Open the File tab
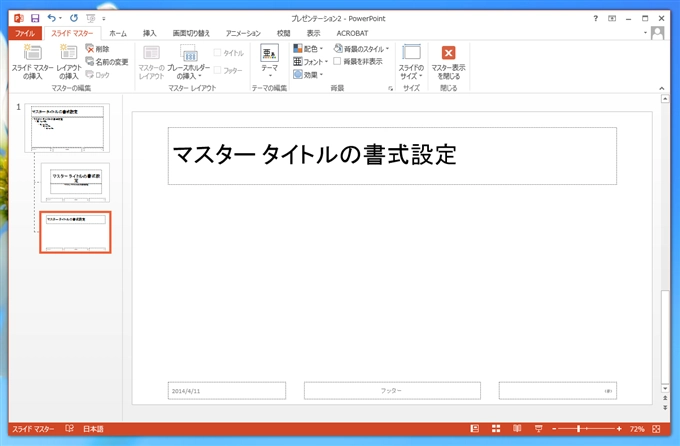 click(x=25, y=33)
